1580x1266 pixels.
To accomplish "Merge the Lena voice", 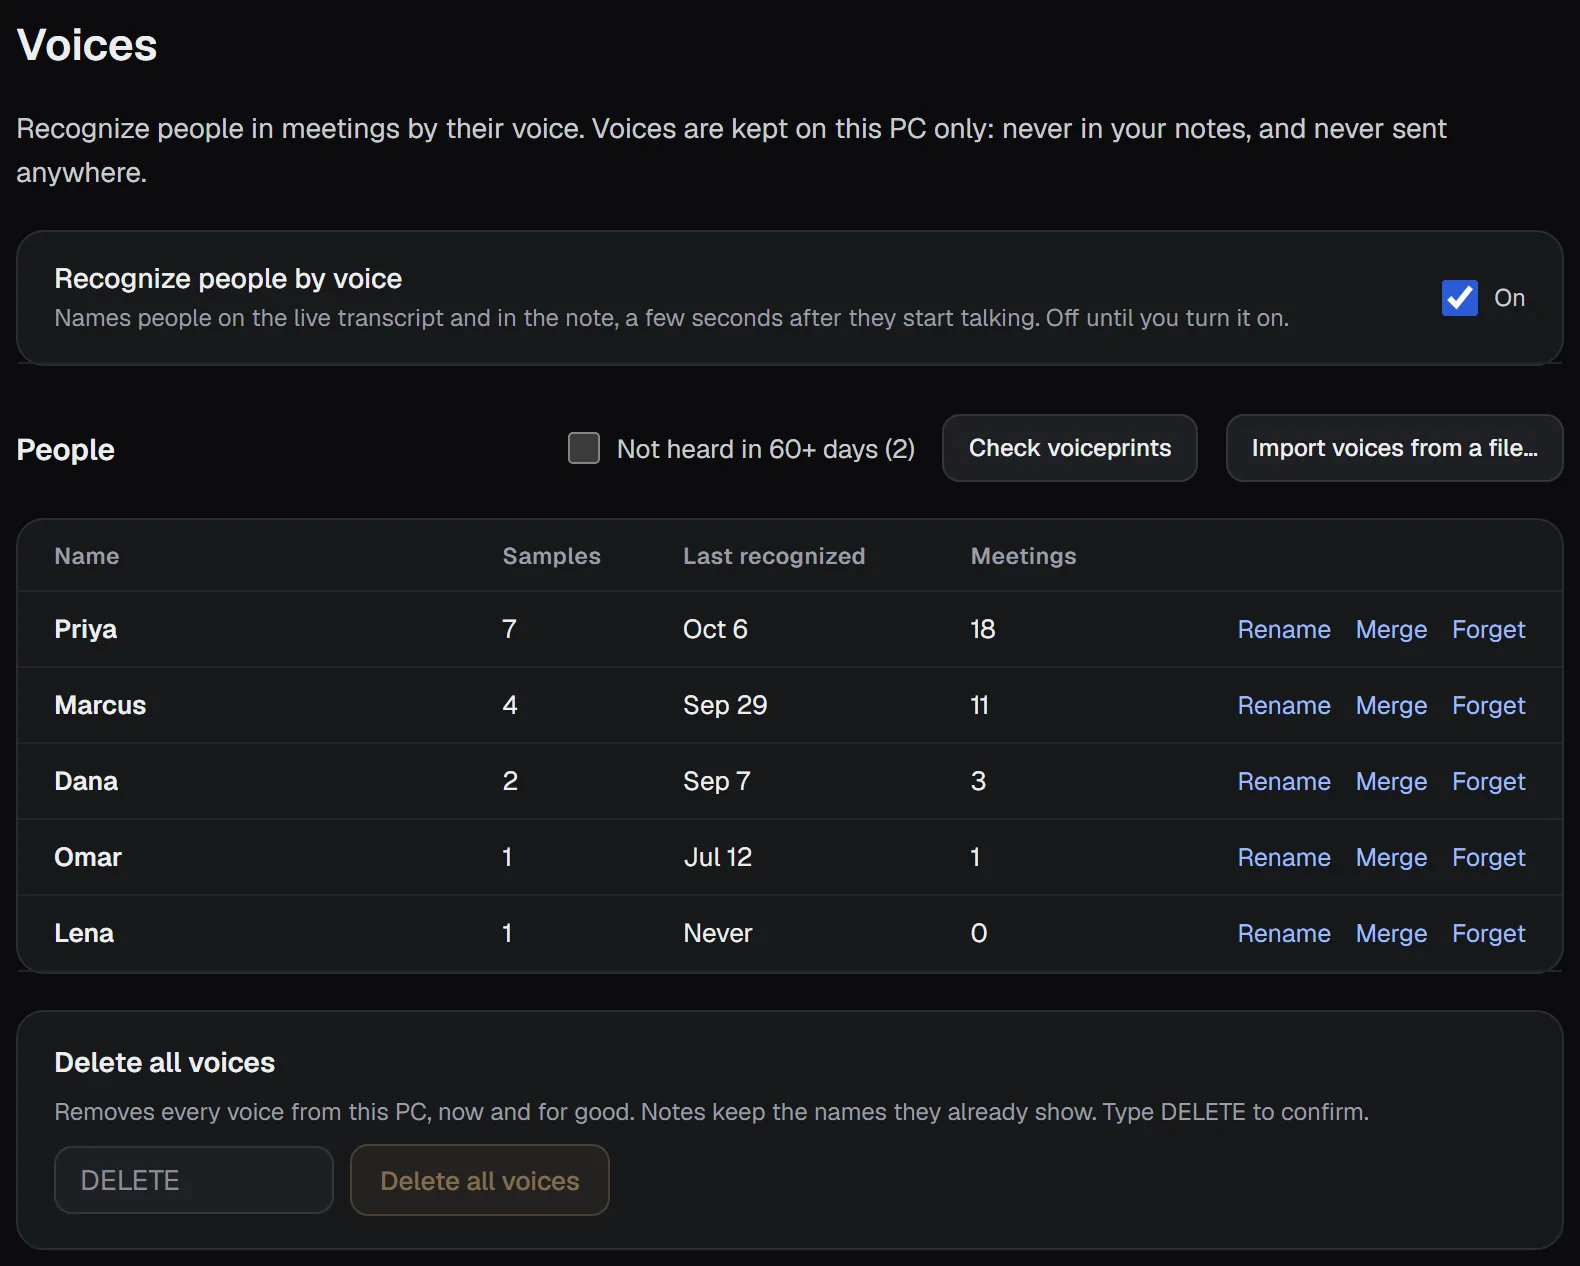I will click(1391, 933).
